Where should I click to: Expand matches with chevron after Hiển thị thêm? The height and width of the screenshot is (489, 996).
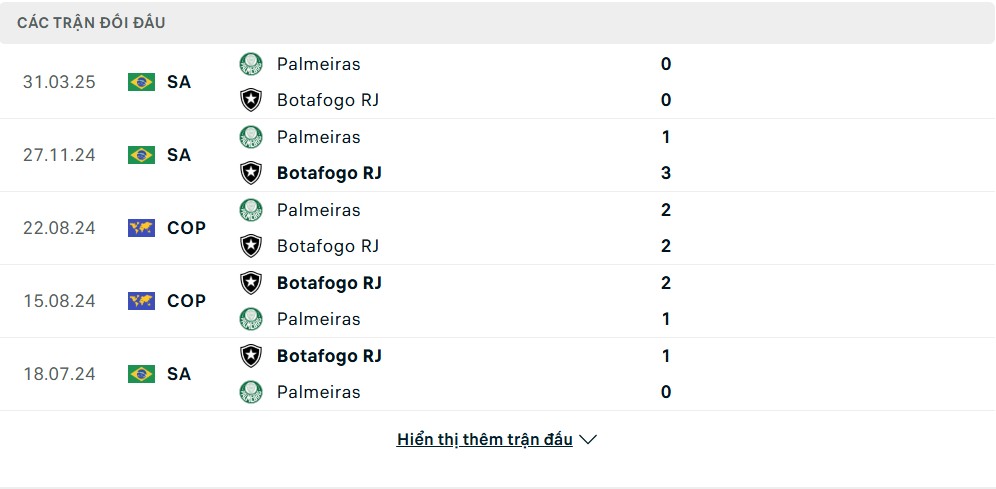click(x=588, y=439)
